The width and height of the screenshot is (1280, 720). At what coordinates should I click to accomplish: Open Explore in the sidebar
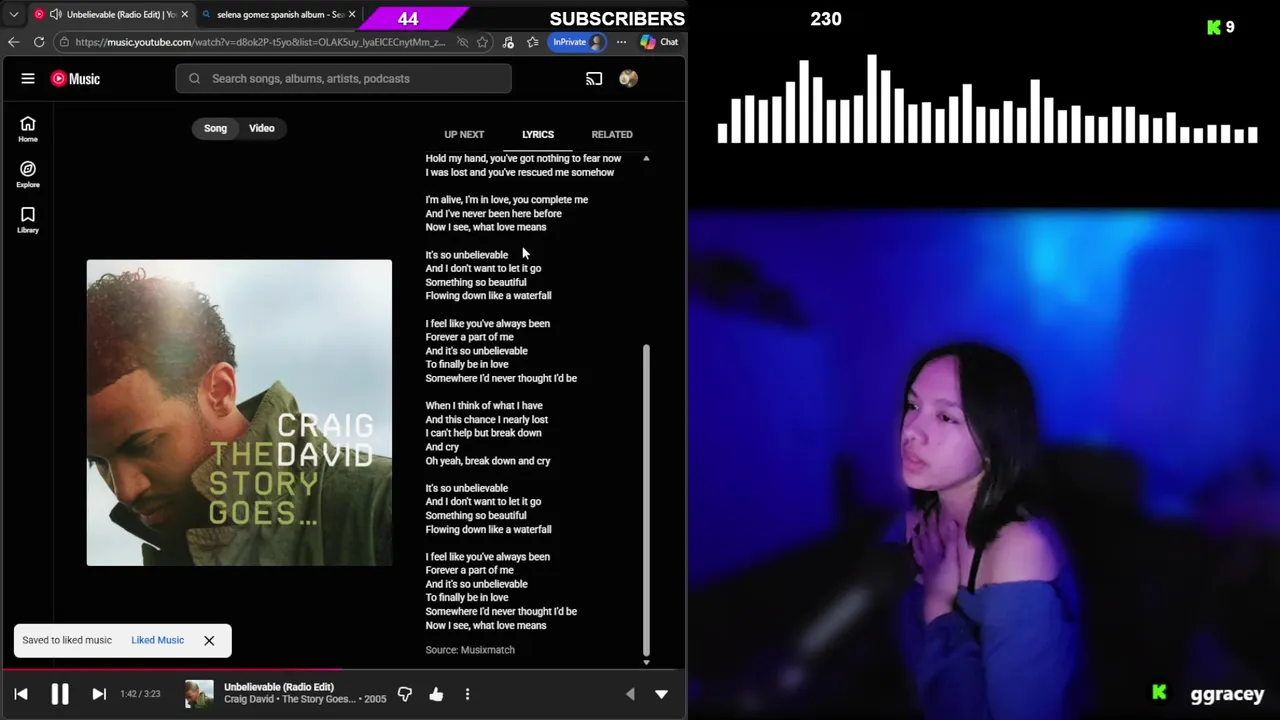28,174
